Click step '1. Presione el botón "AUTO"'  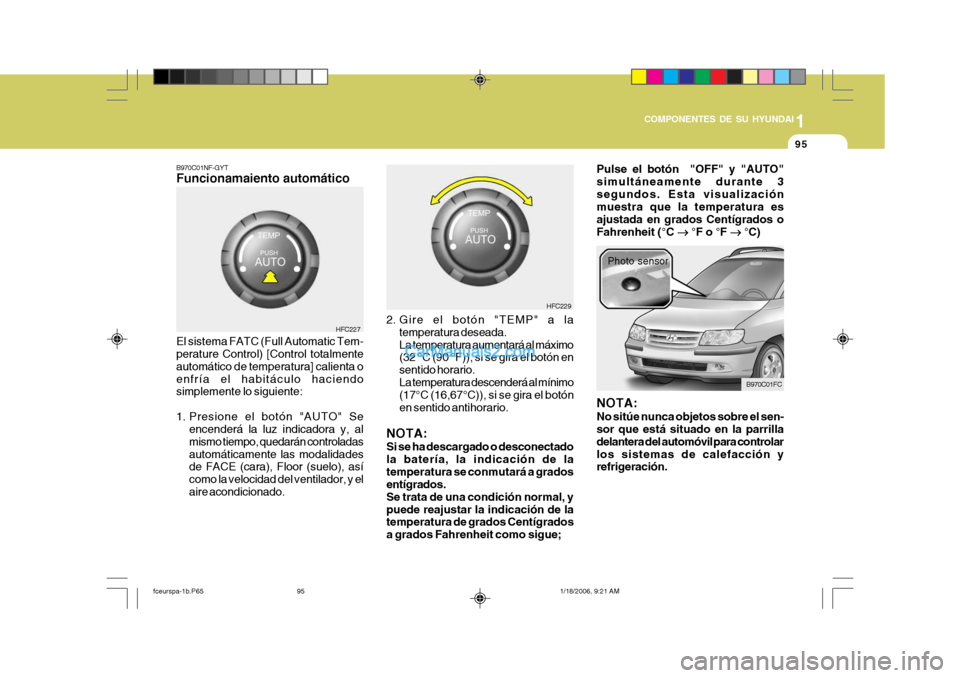tap(270, 454)
